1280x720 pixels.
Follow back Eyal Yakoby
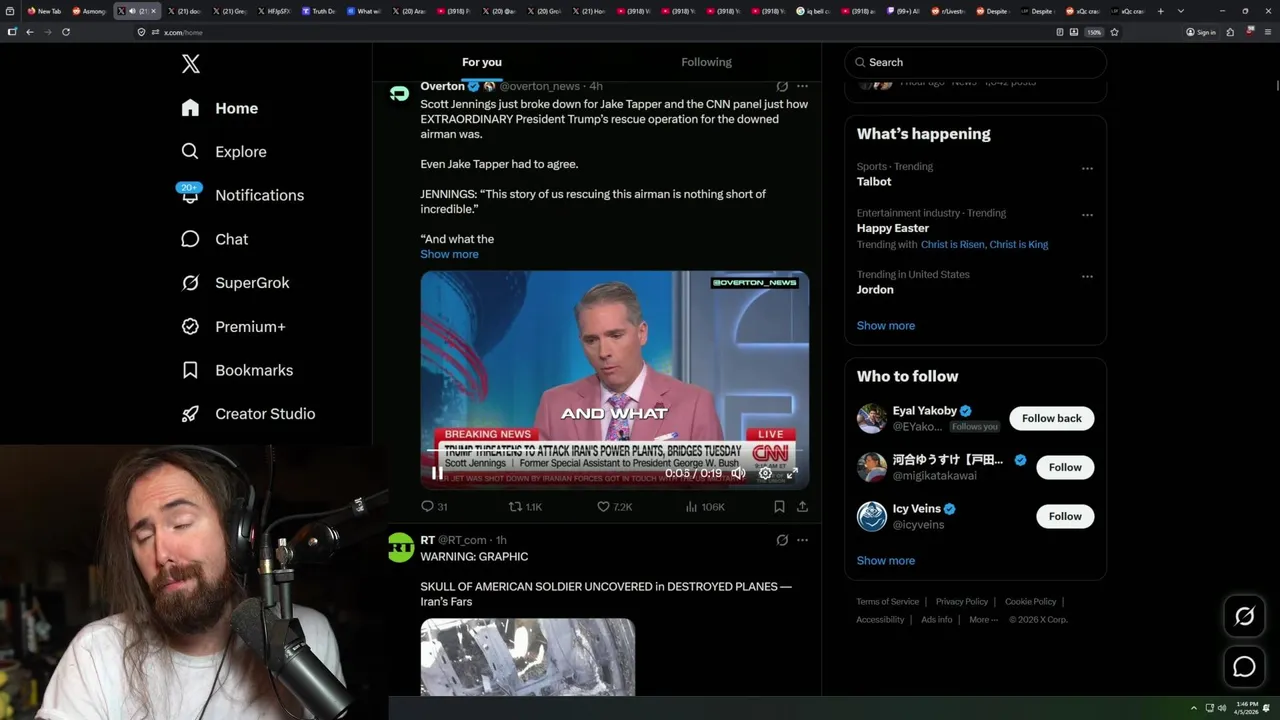1052,418
